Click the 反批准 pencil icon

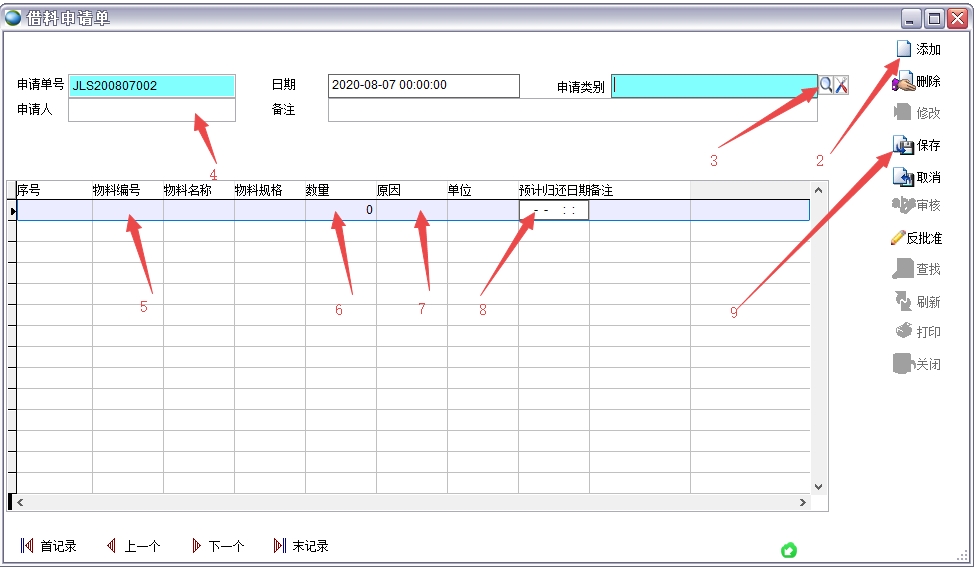[x=898, y=238]
